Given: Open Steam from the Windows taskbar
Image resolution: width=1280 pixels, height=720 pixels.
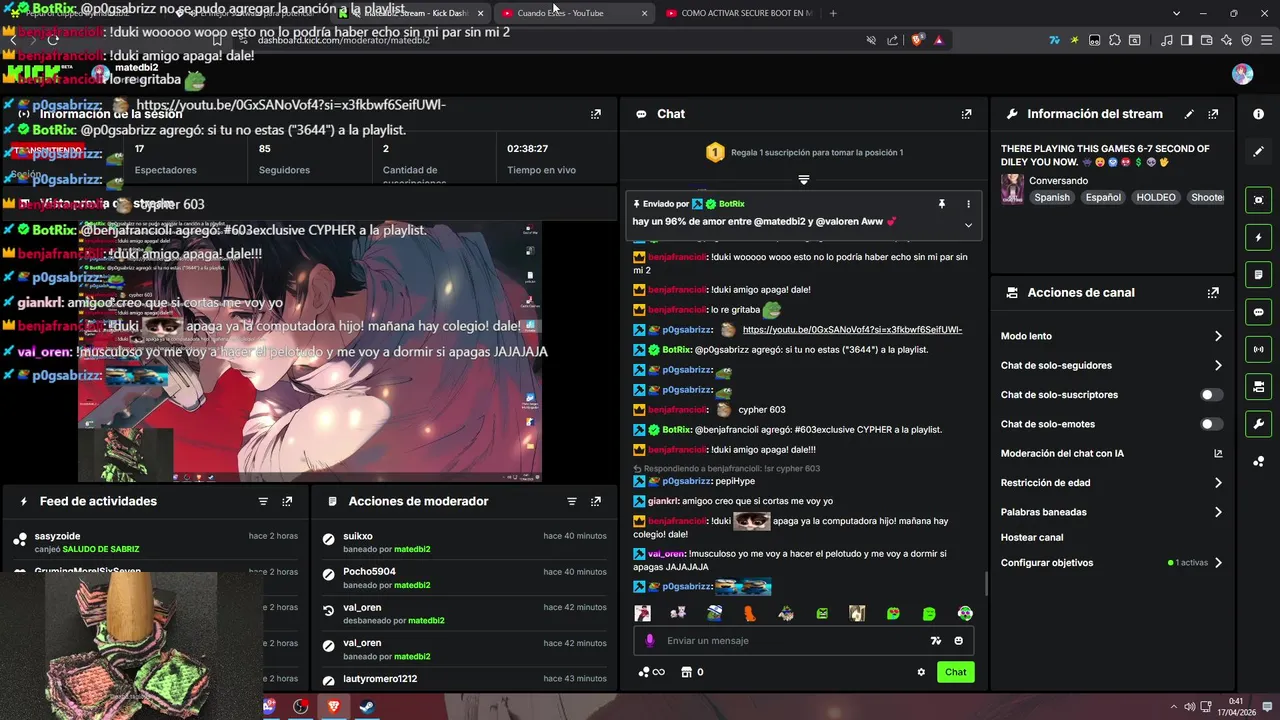Looking at the screenshot, I should pyautogui.click(x=368, y=706).
